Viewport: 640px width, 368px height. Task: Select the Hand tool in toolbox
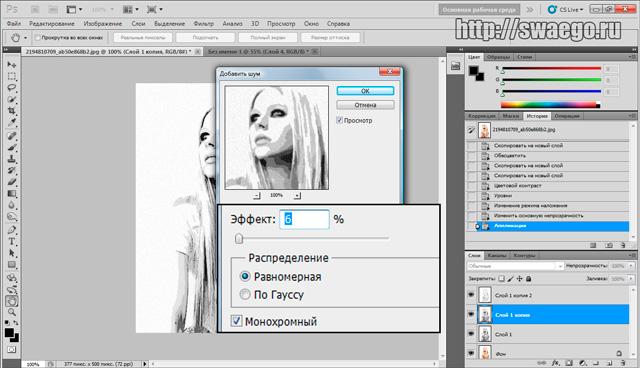[x=11, y=301]
